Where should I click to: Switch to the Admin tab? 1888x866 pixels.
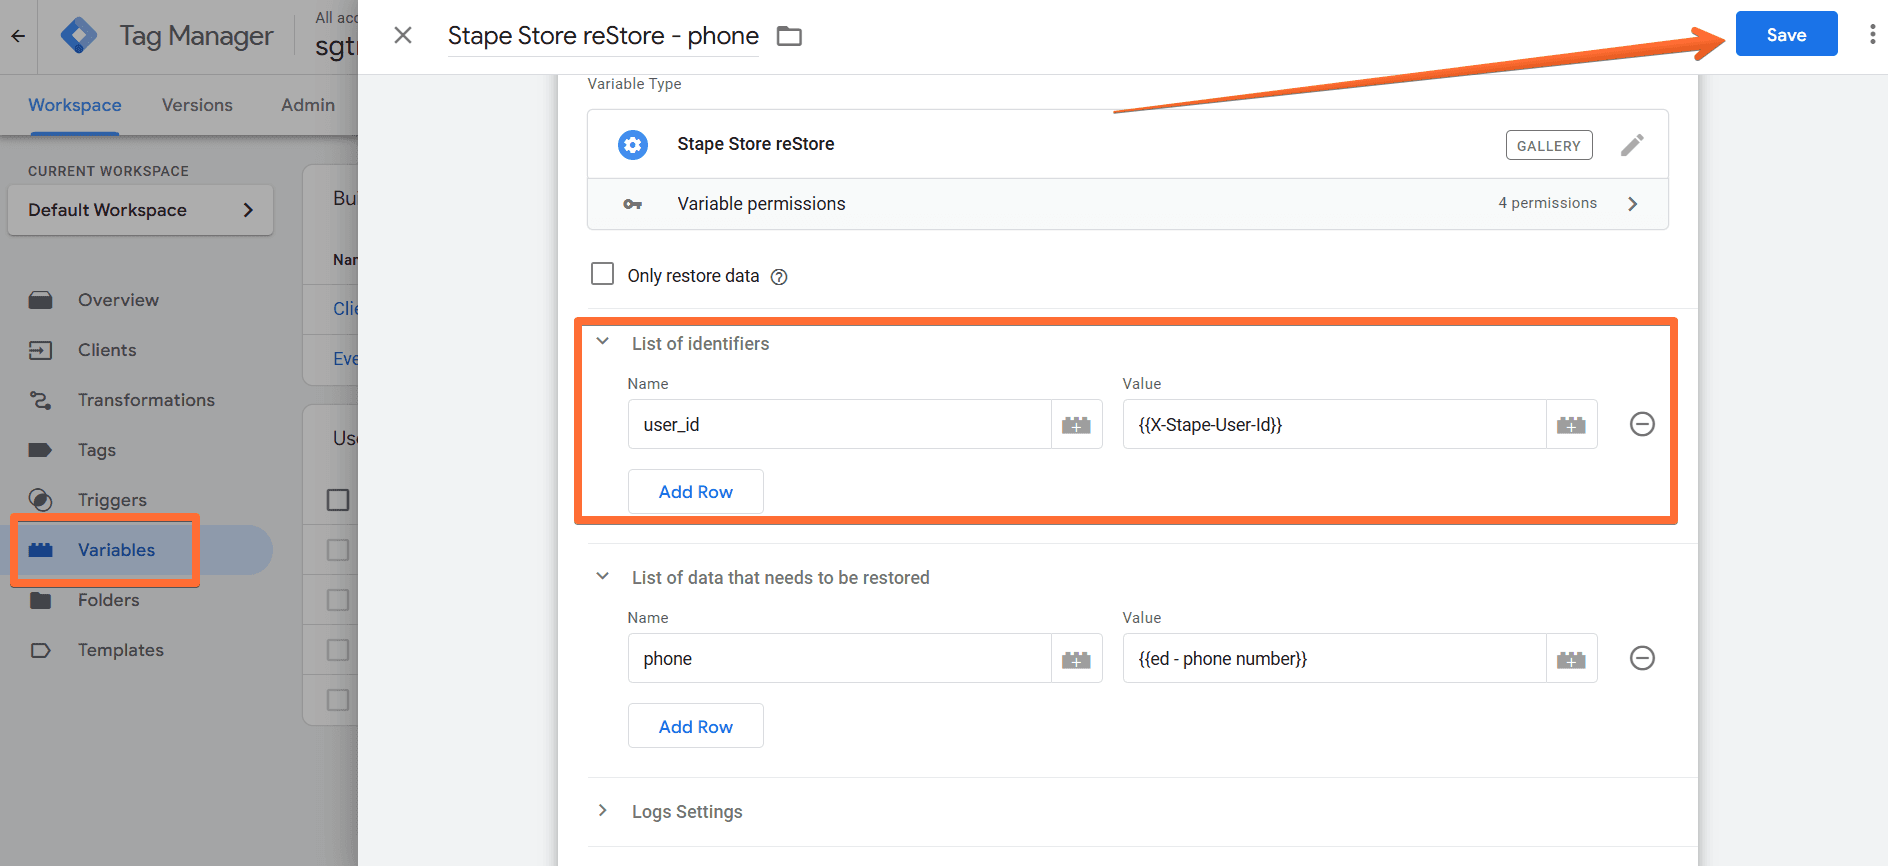pyautogui.click(x=308, y=105)
